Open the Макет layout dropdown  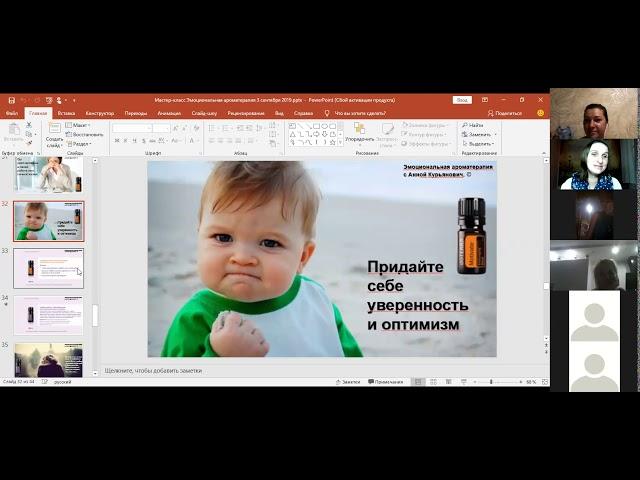click(x=78, y=125)
